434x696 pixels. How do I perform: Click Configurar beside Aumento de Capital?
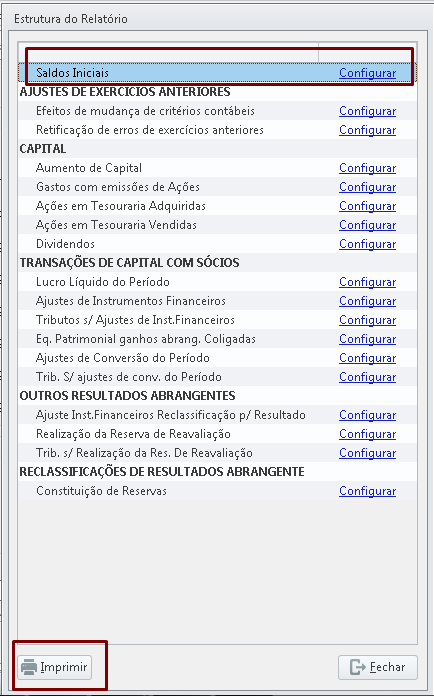point(367,168)
